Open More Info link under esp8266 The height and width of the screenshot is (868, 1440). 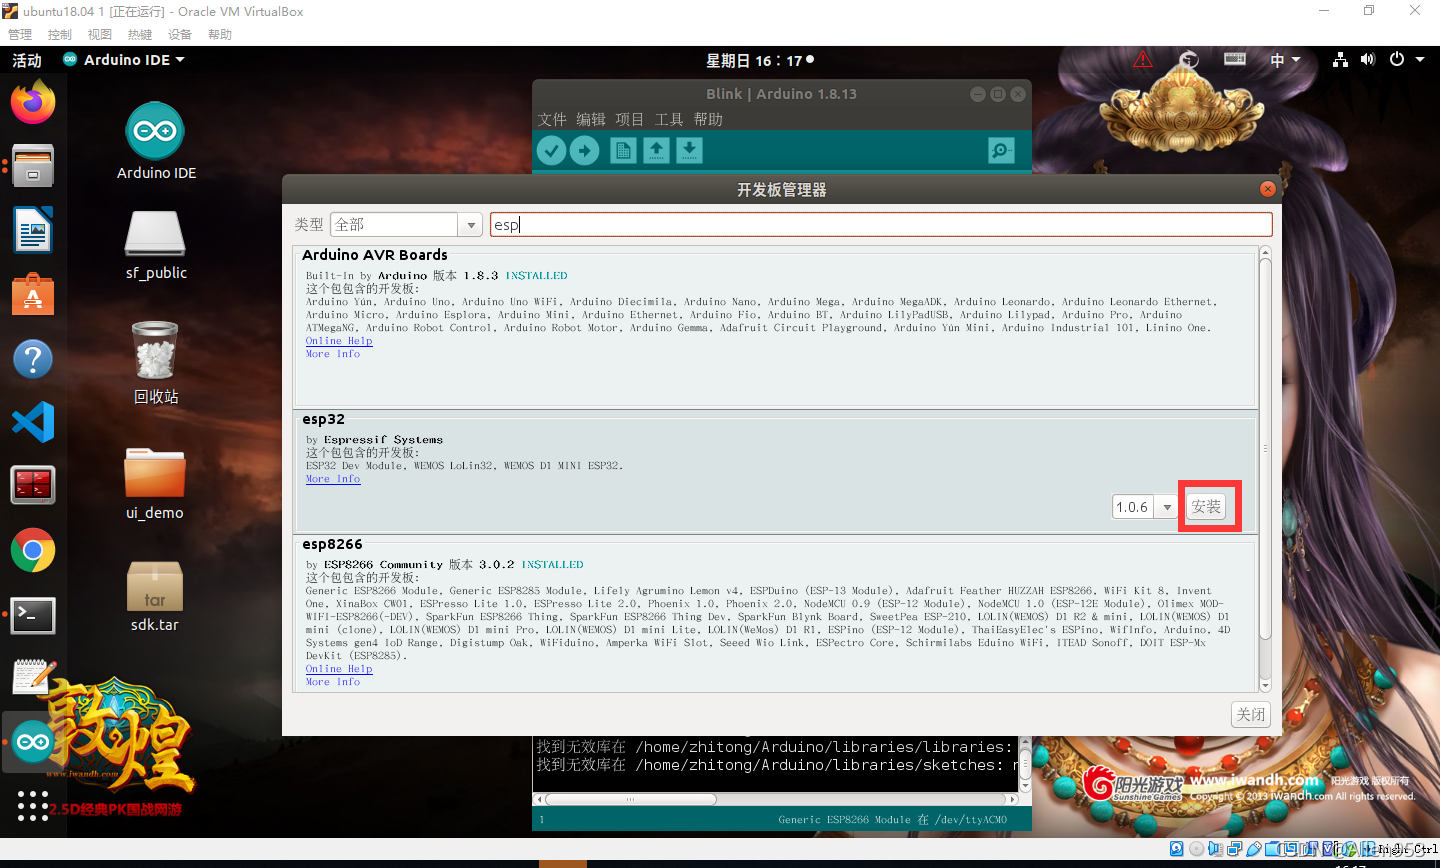coord(333,682)
